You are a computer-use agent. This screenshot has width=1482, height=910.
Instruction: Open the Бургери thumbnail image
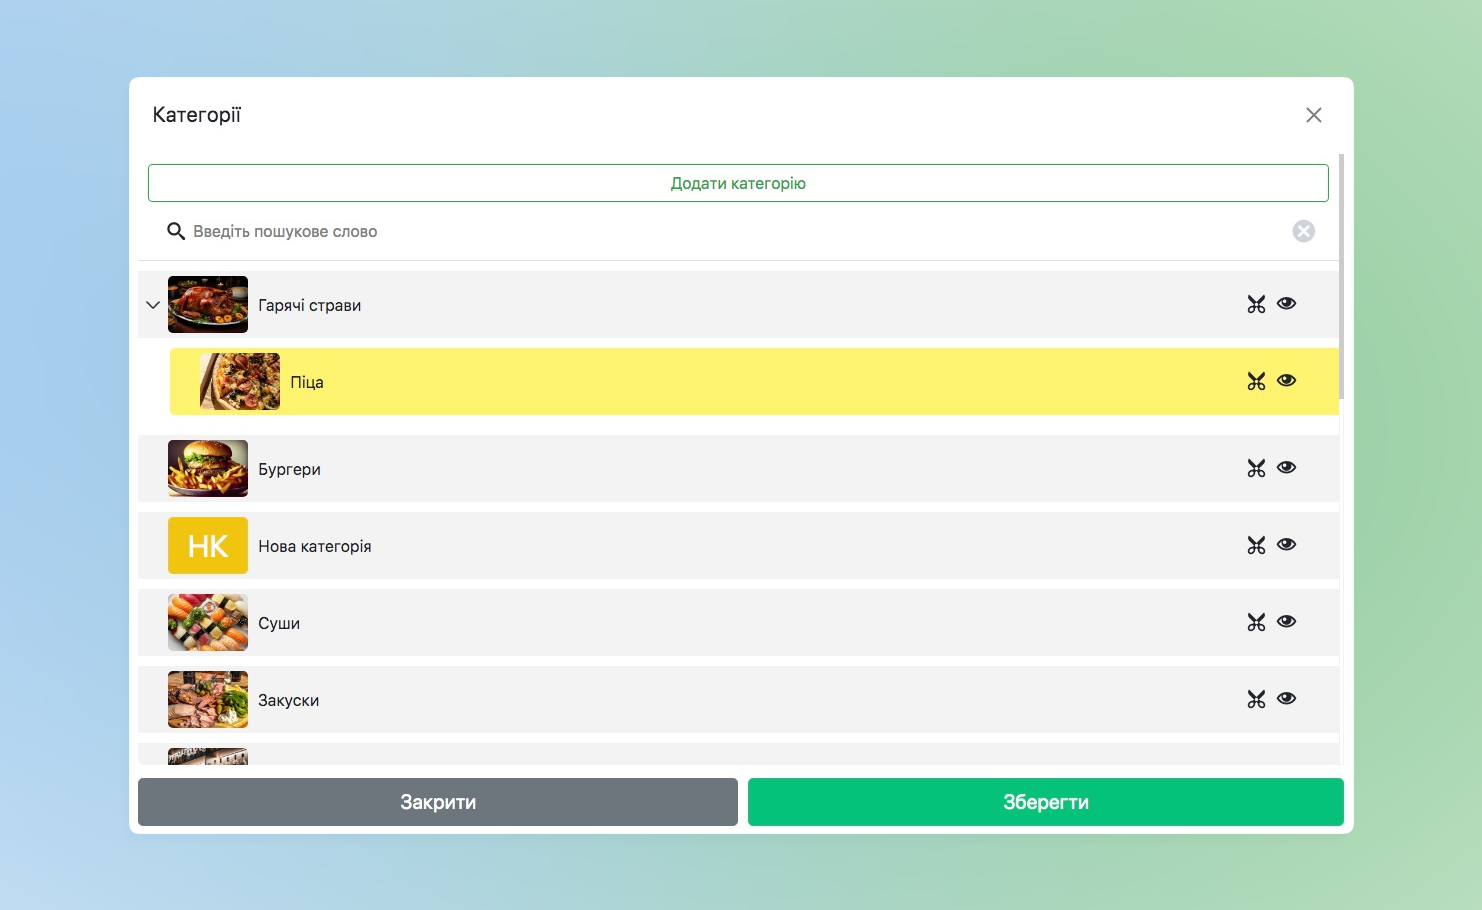(208, 468)
